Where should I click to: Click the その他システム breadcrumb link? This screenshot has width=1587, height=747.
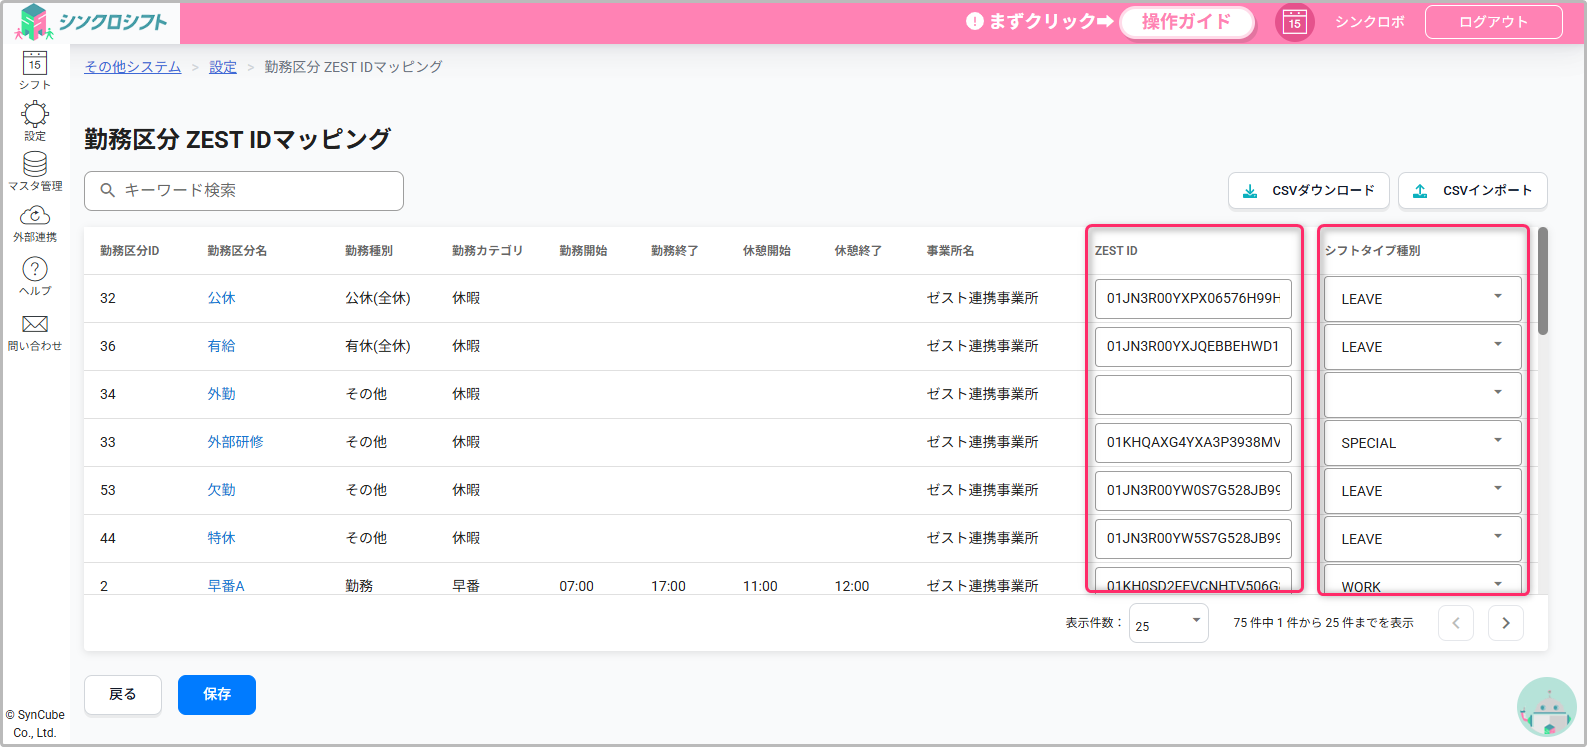(133, 67)
